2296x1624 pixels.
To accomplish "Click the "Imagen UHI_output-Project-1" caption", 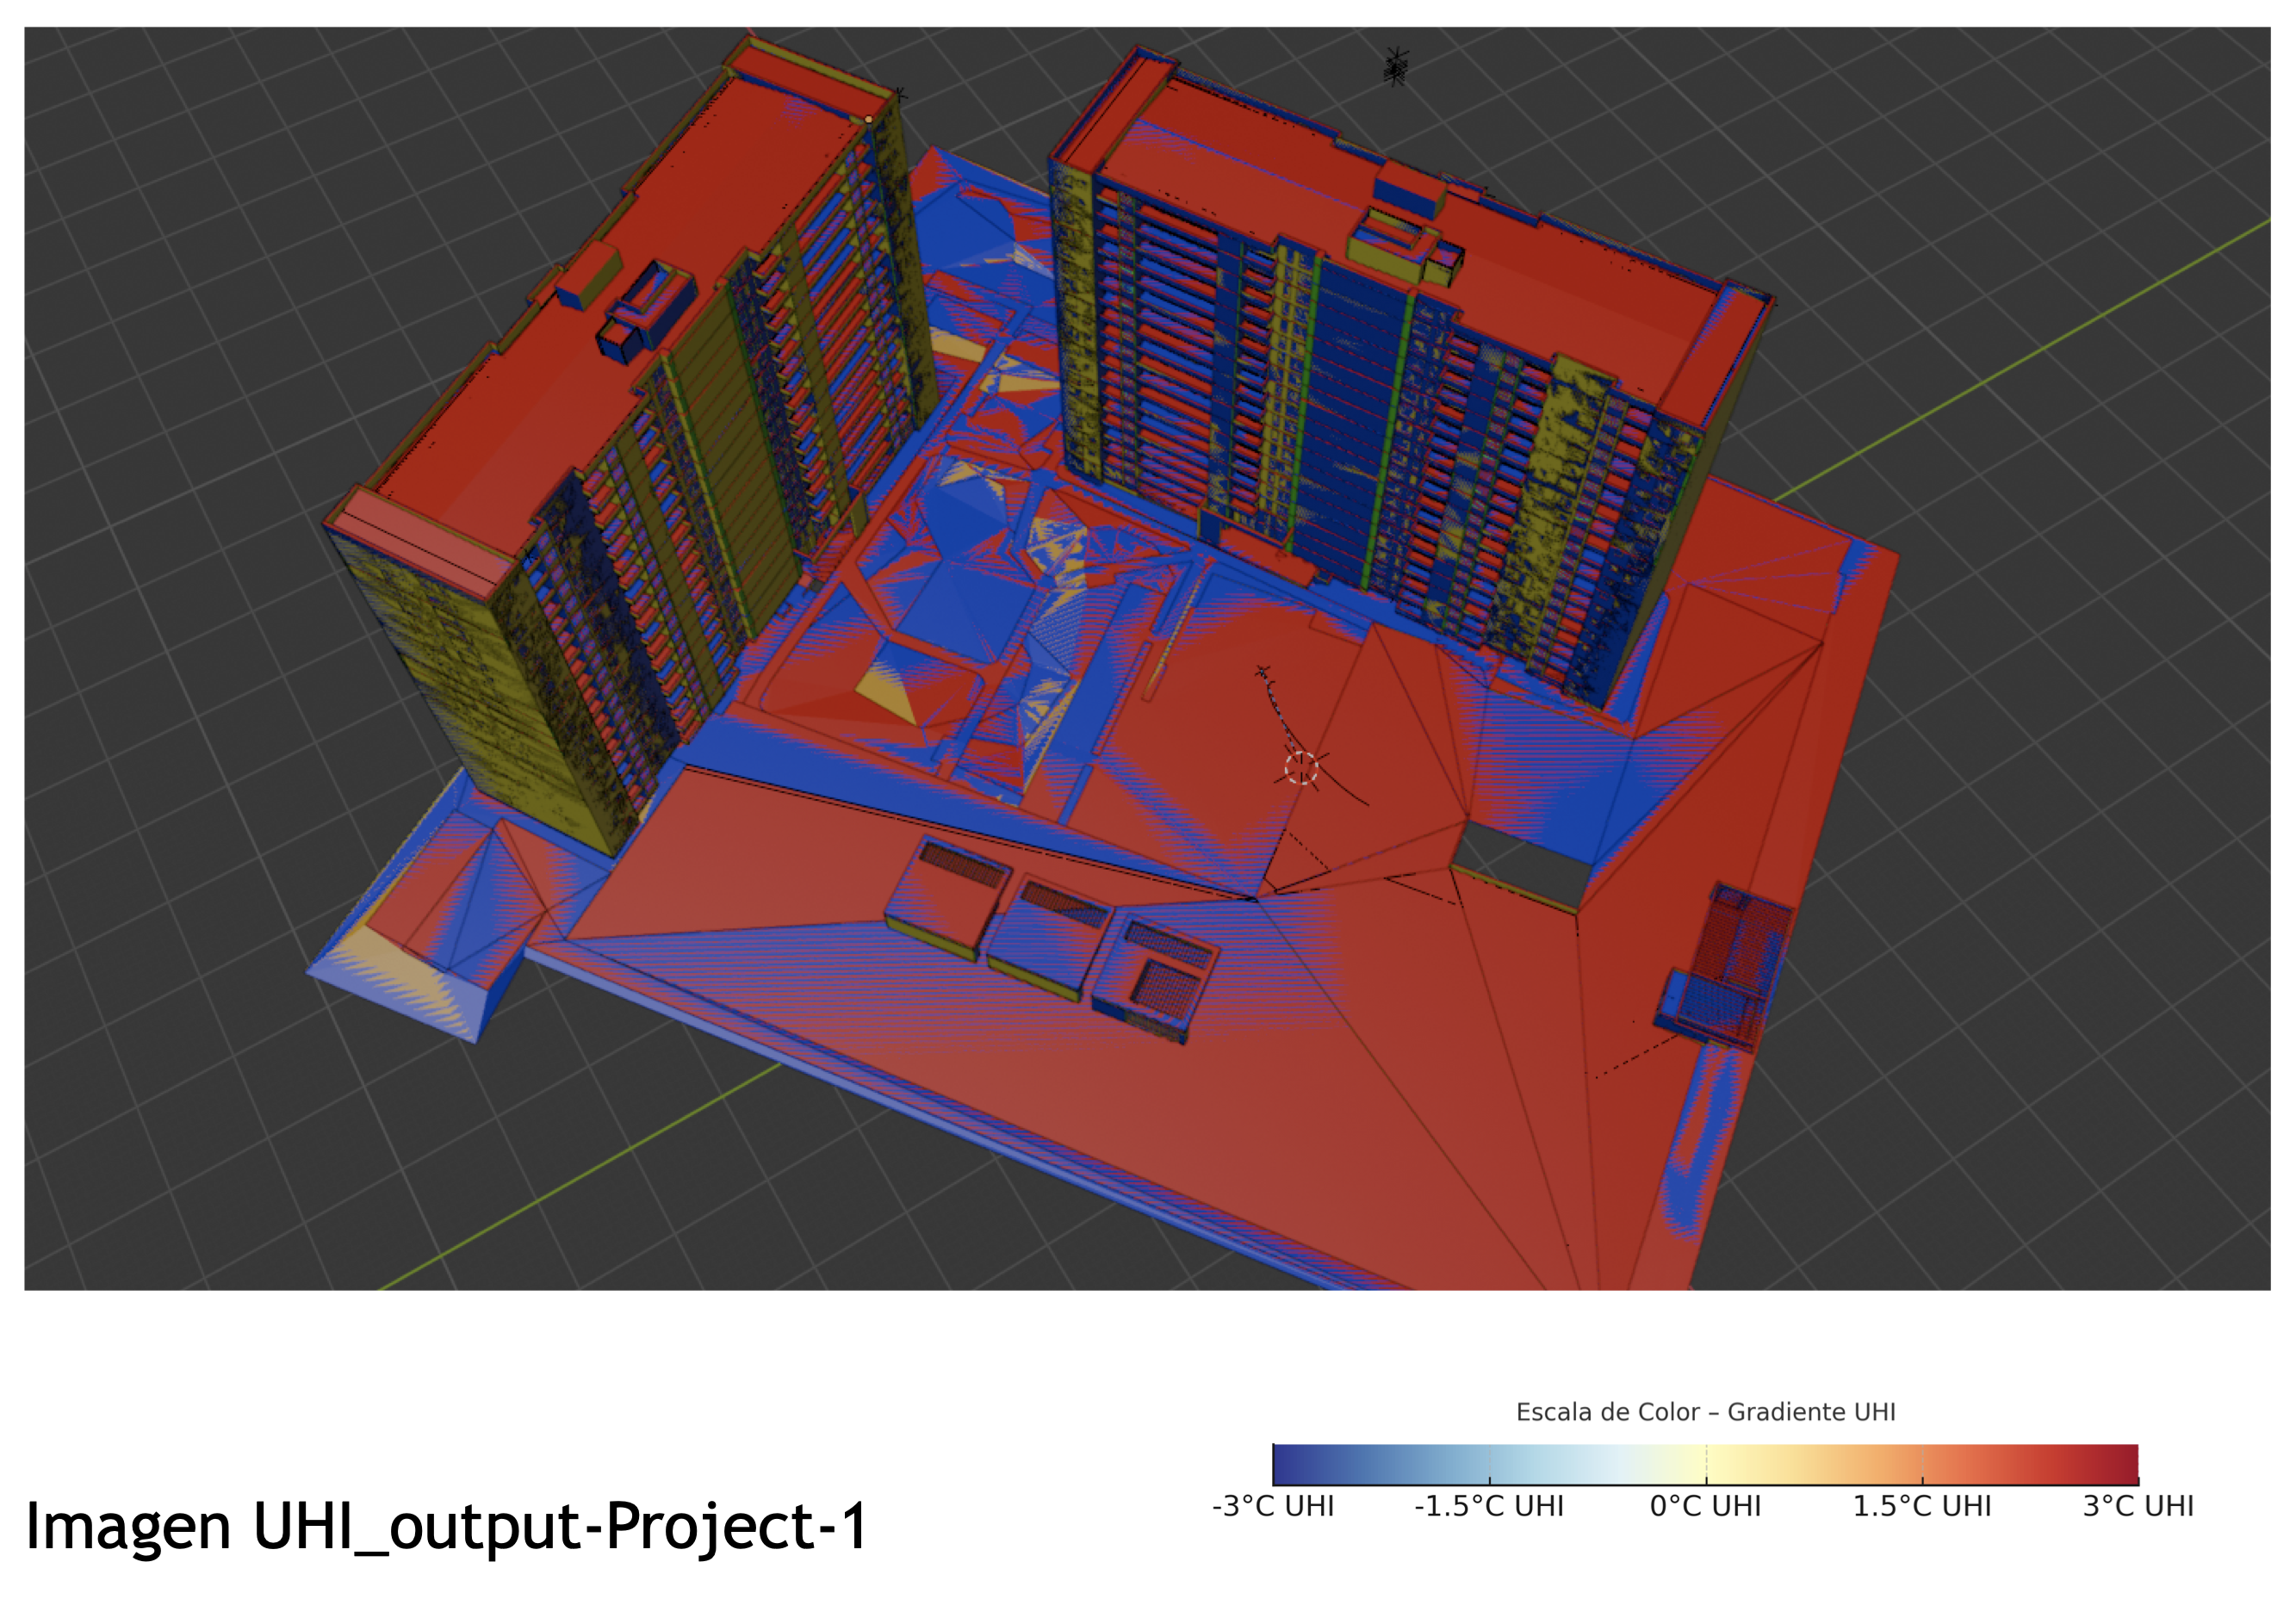I will [x=446, y=1527].
